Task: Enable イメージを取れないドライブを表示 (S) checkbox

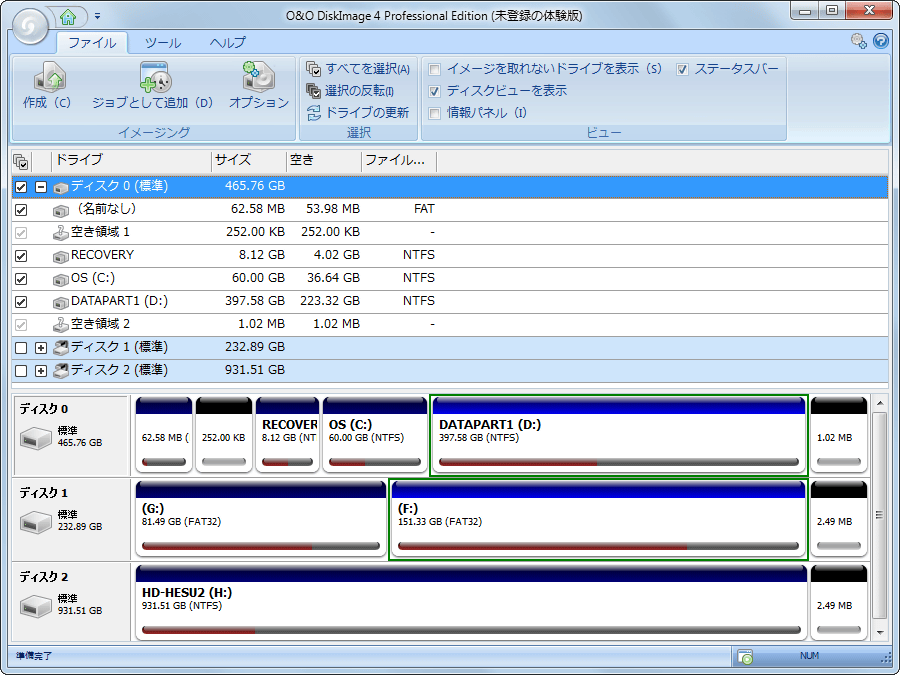Action: pyautogui.click(x=435, y=69)
